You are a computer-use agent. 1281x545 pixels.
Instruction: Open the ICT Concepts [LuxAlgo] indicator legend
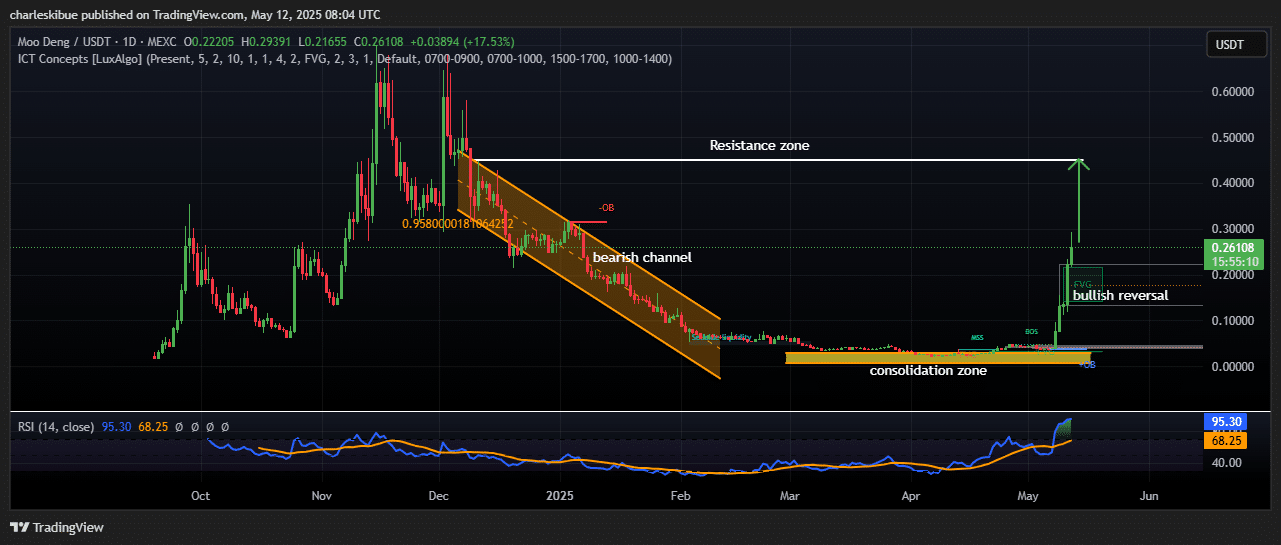tap(82, 59)
